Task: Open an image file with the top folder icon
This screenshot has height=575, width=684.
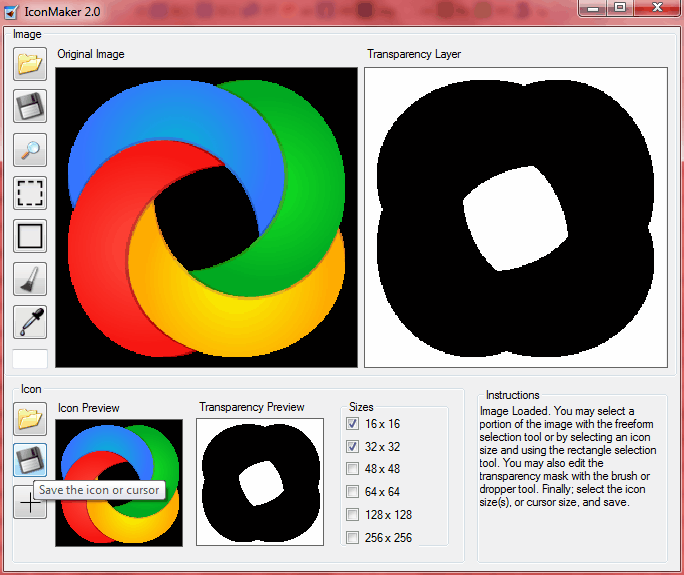Action: (30, 64)
